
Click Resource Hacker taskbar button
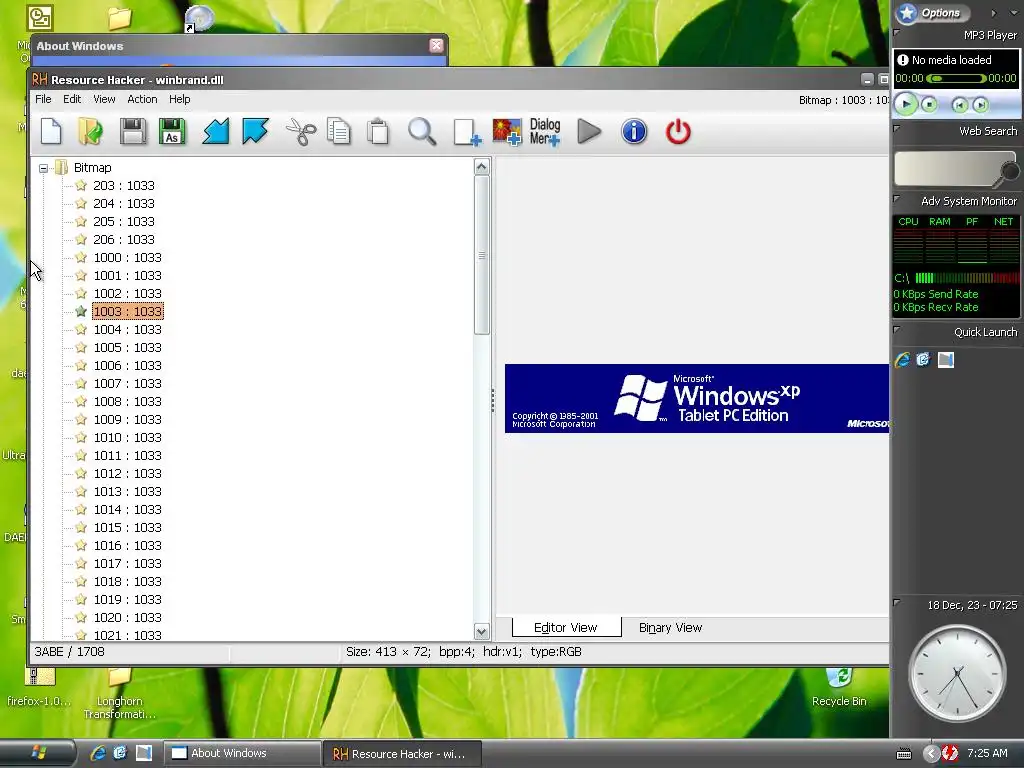click(402, 753)
